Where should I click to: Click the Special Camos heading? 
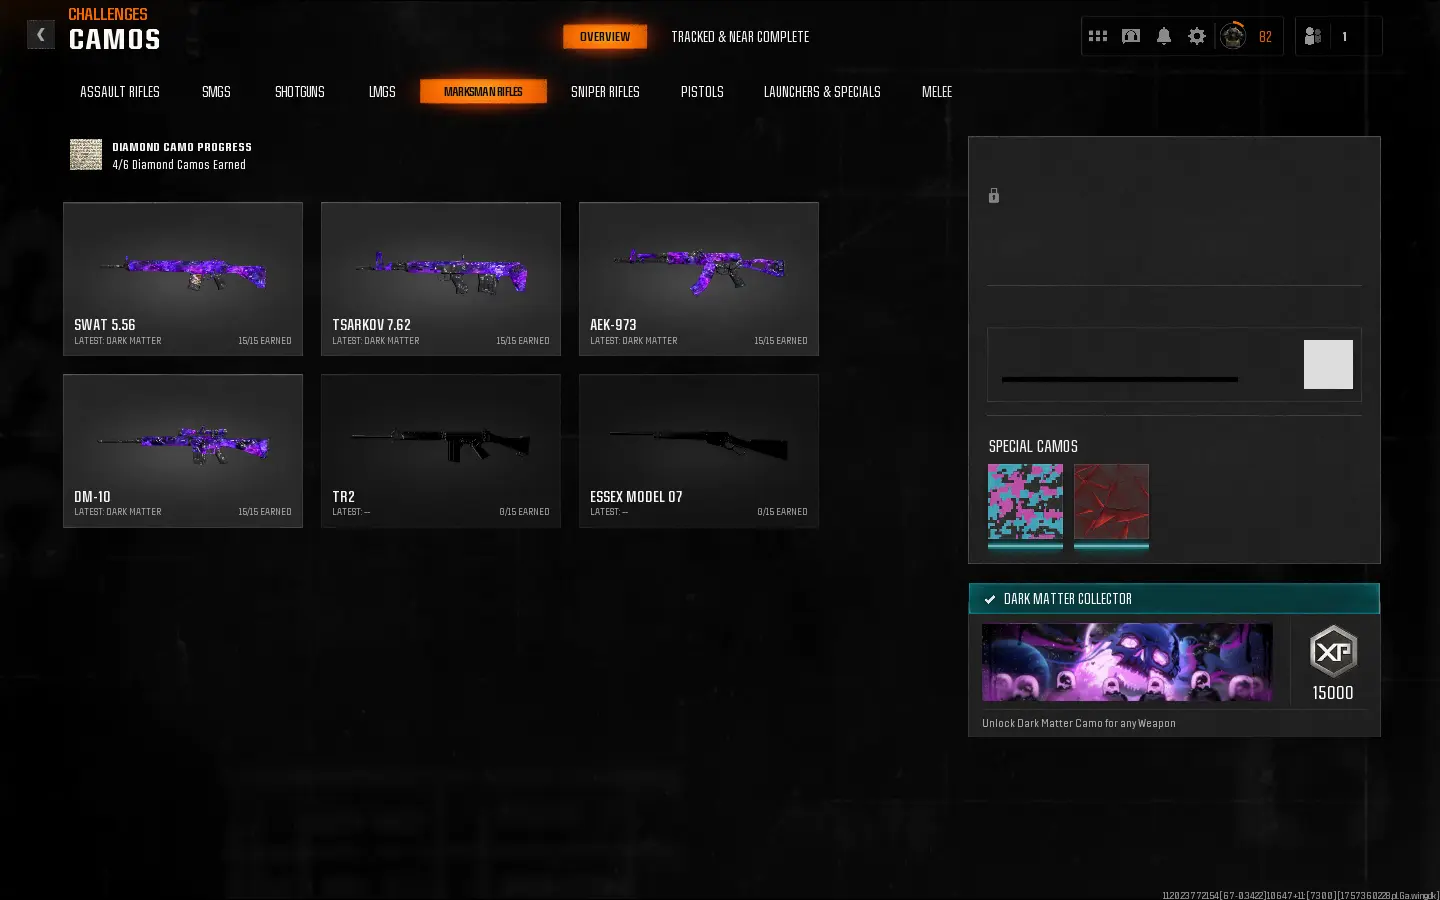[x=1033, y=446]
